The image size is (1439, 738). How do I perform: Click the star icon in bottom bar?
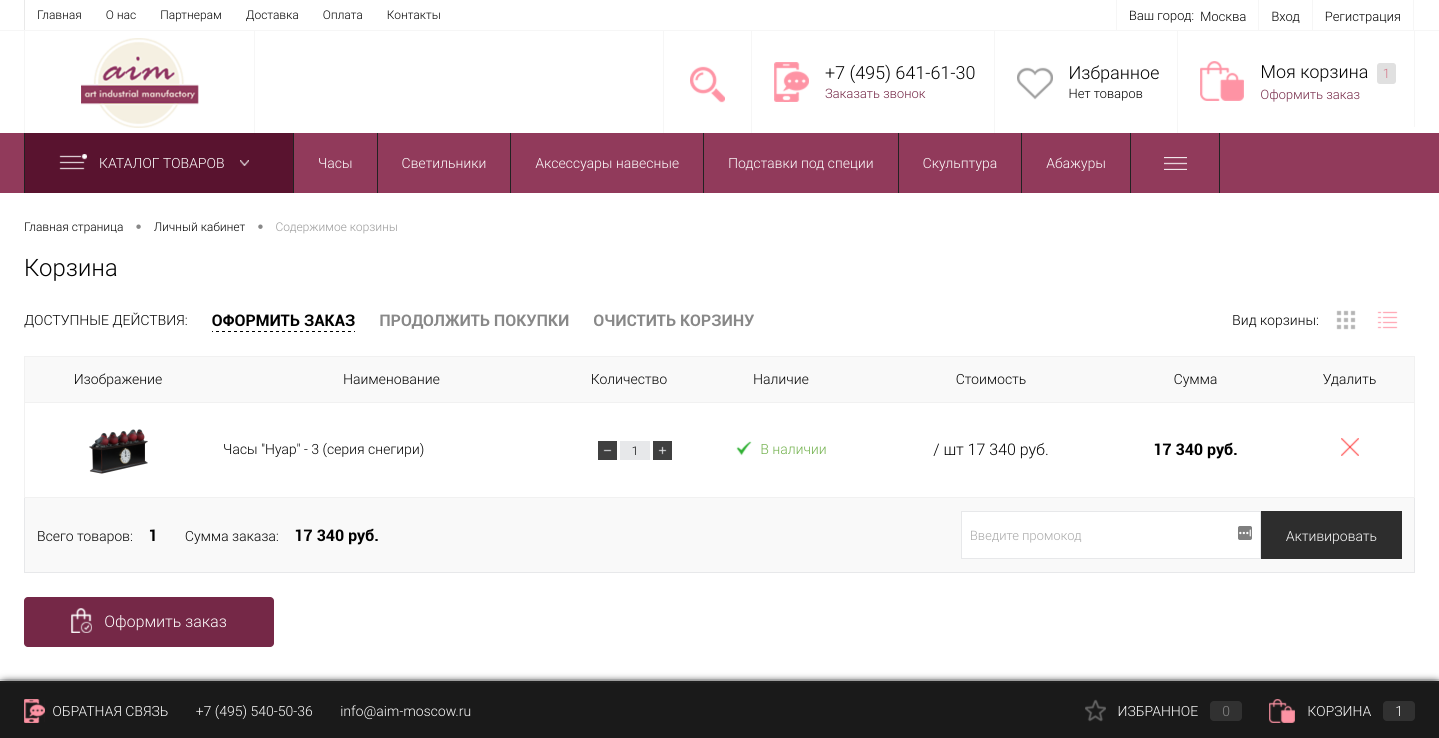[x=1095, y=711]
